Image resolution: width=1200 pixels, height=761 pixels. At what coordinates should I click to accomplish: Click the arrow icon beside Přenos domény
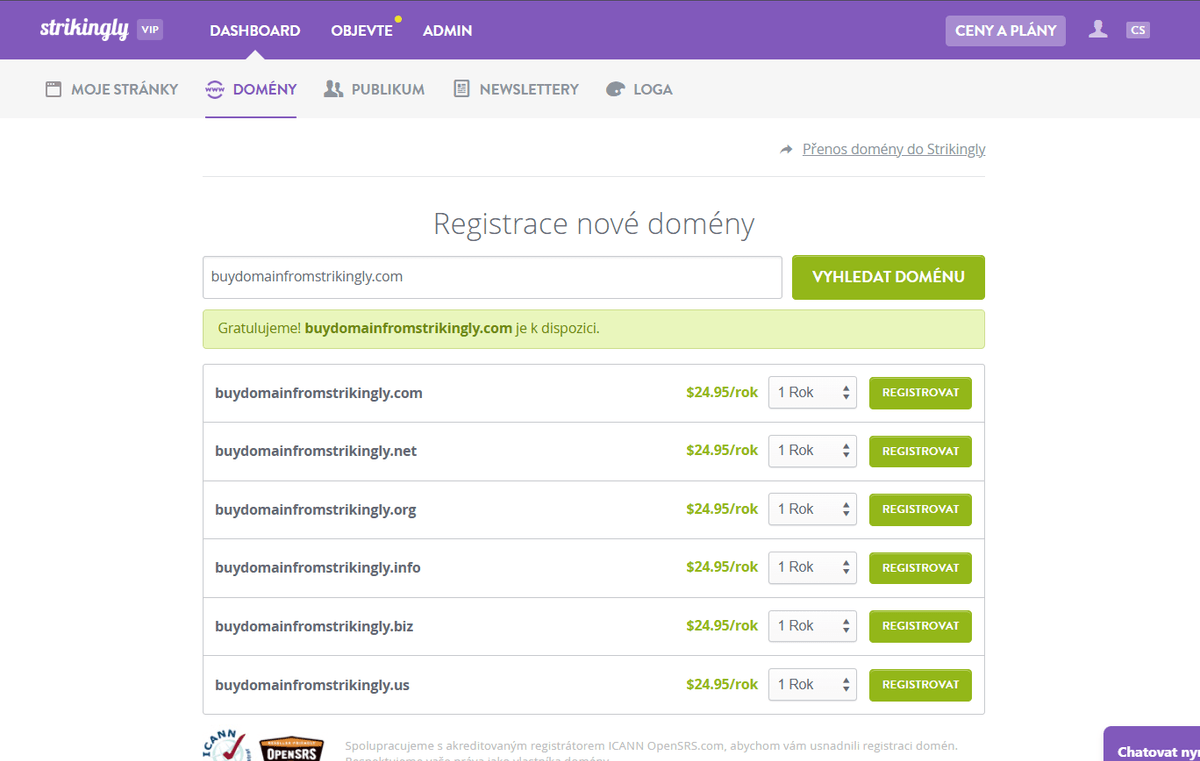787,149
